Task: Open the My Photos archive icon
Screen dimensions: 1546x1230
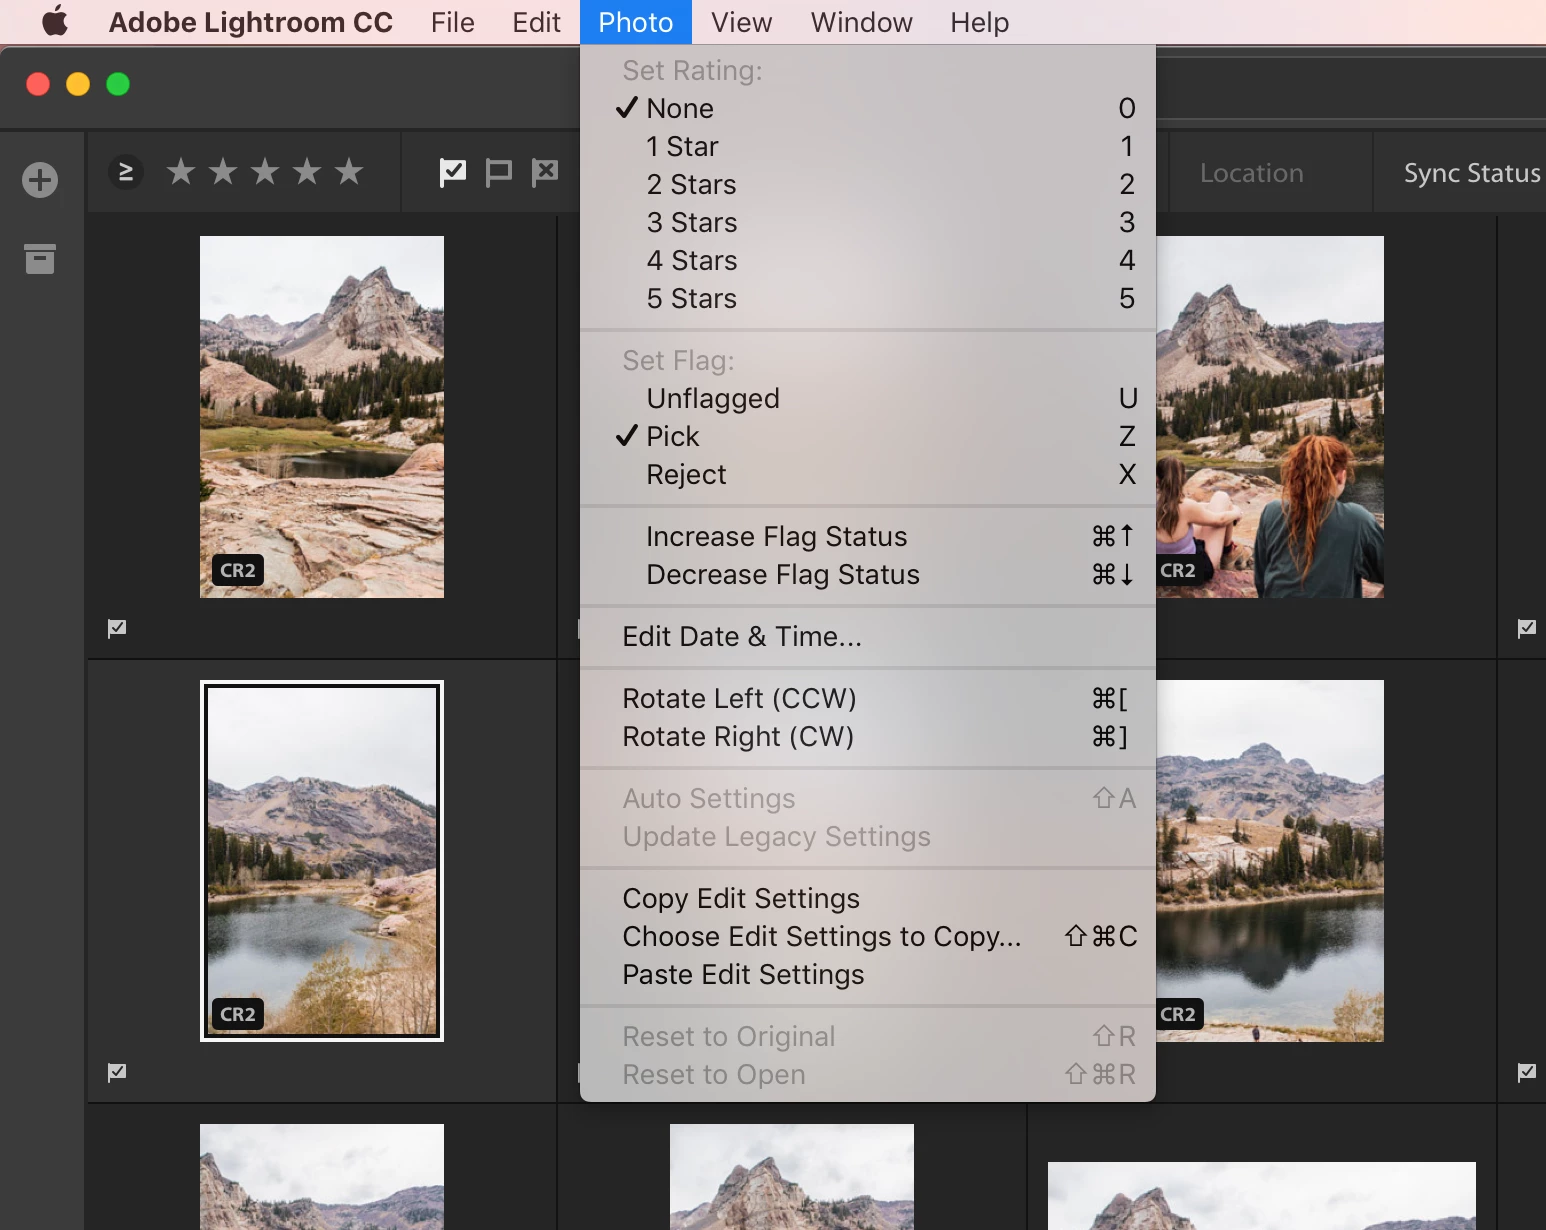Action: [x=40, y=258]
